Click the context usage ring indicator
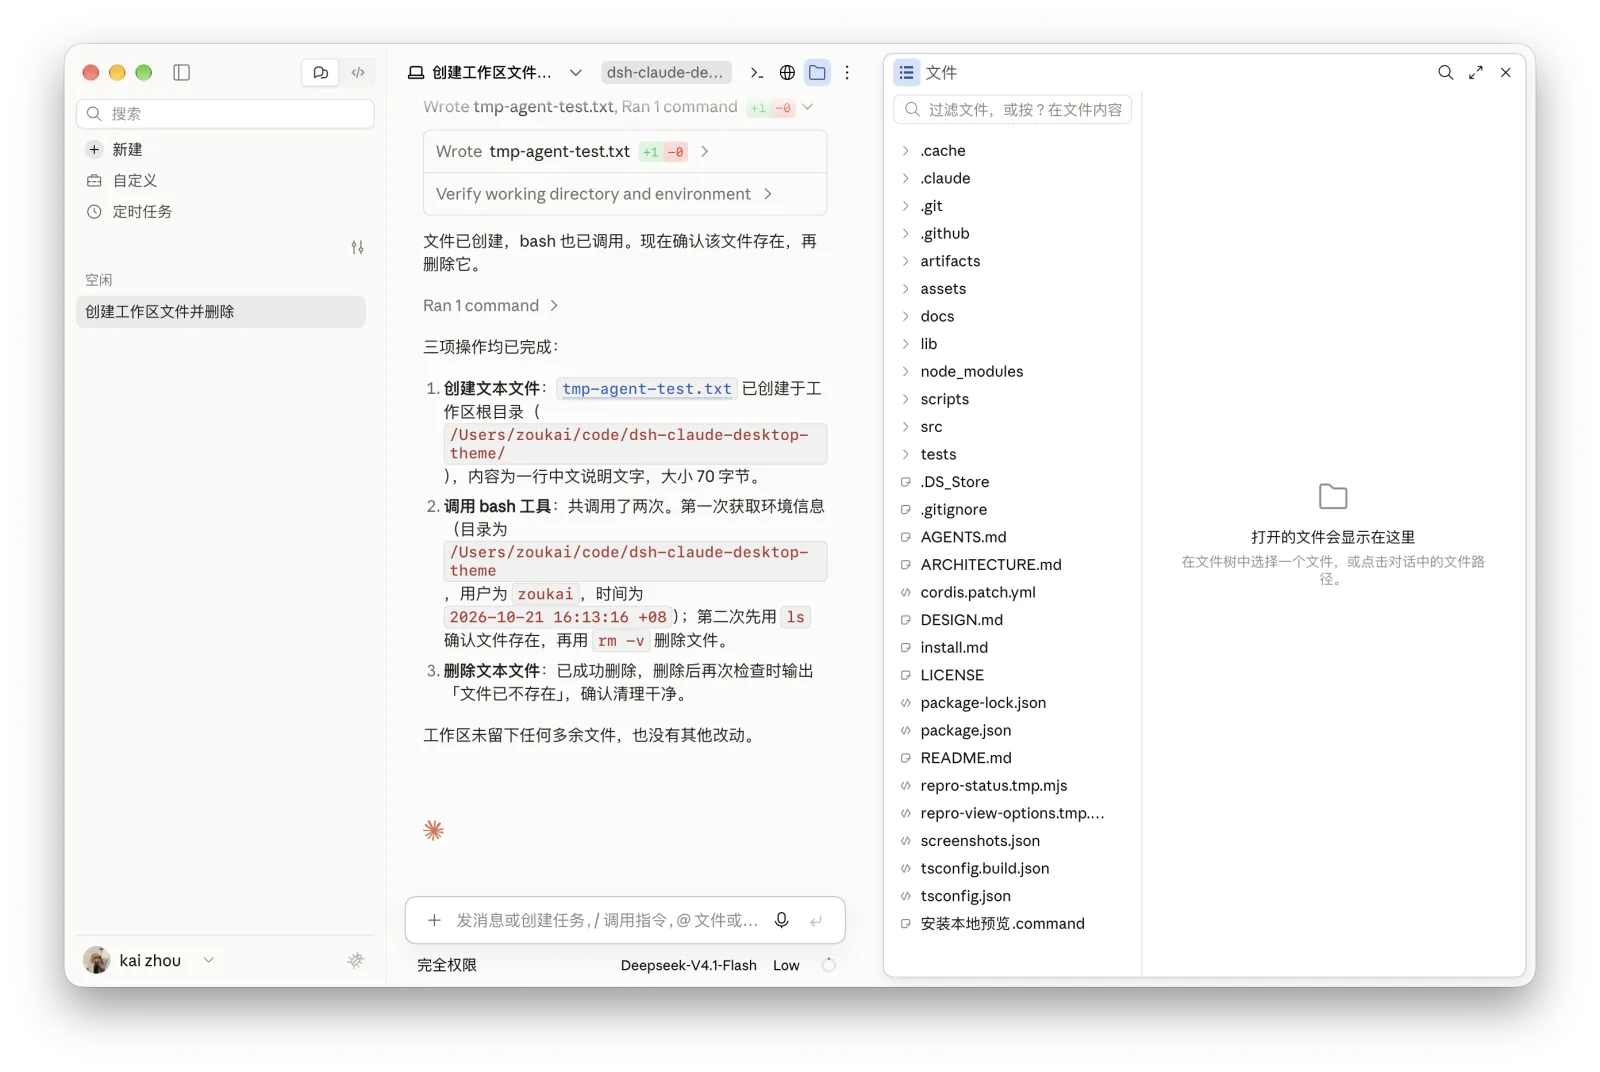1600x1072 pixels. click(829, 965)
